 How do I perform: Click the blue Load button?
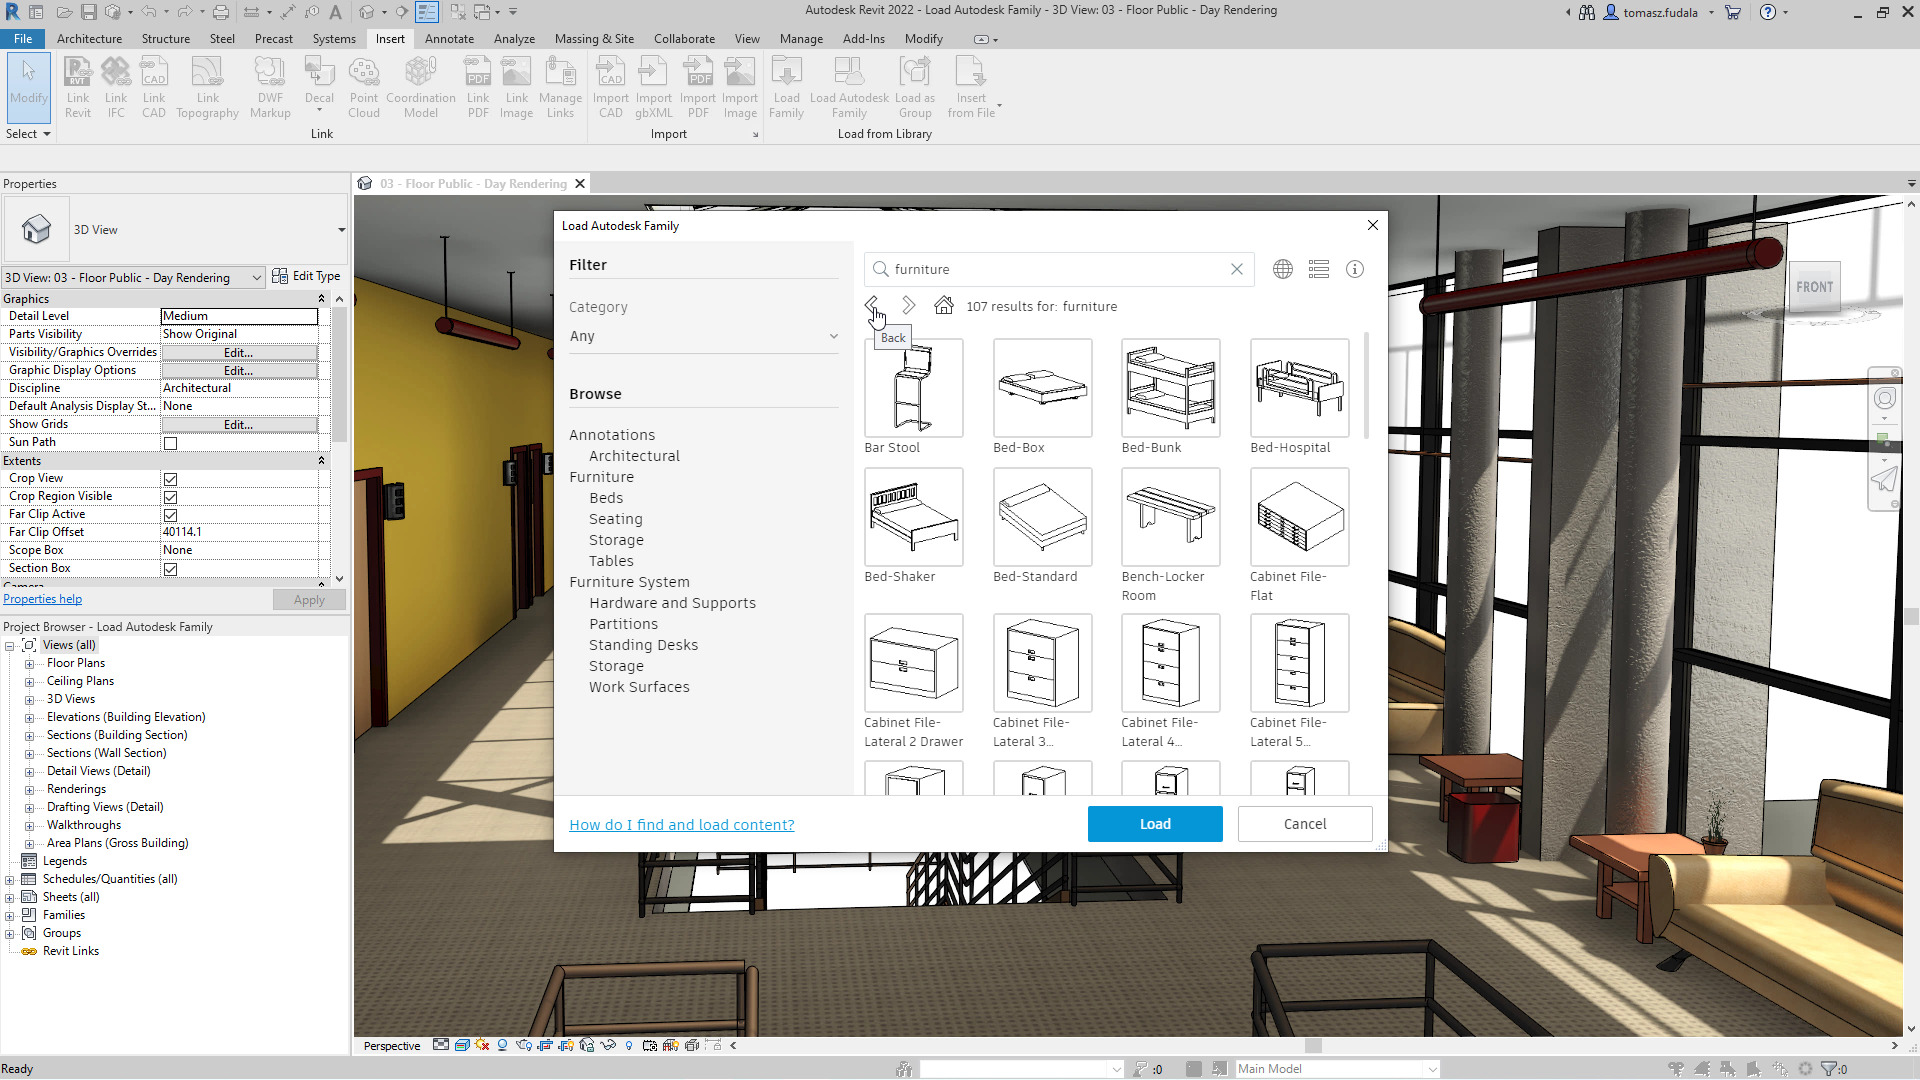click(1155, 824)
